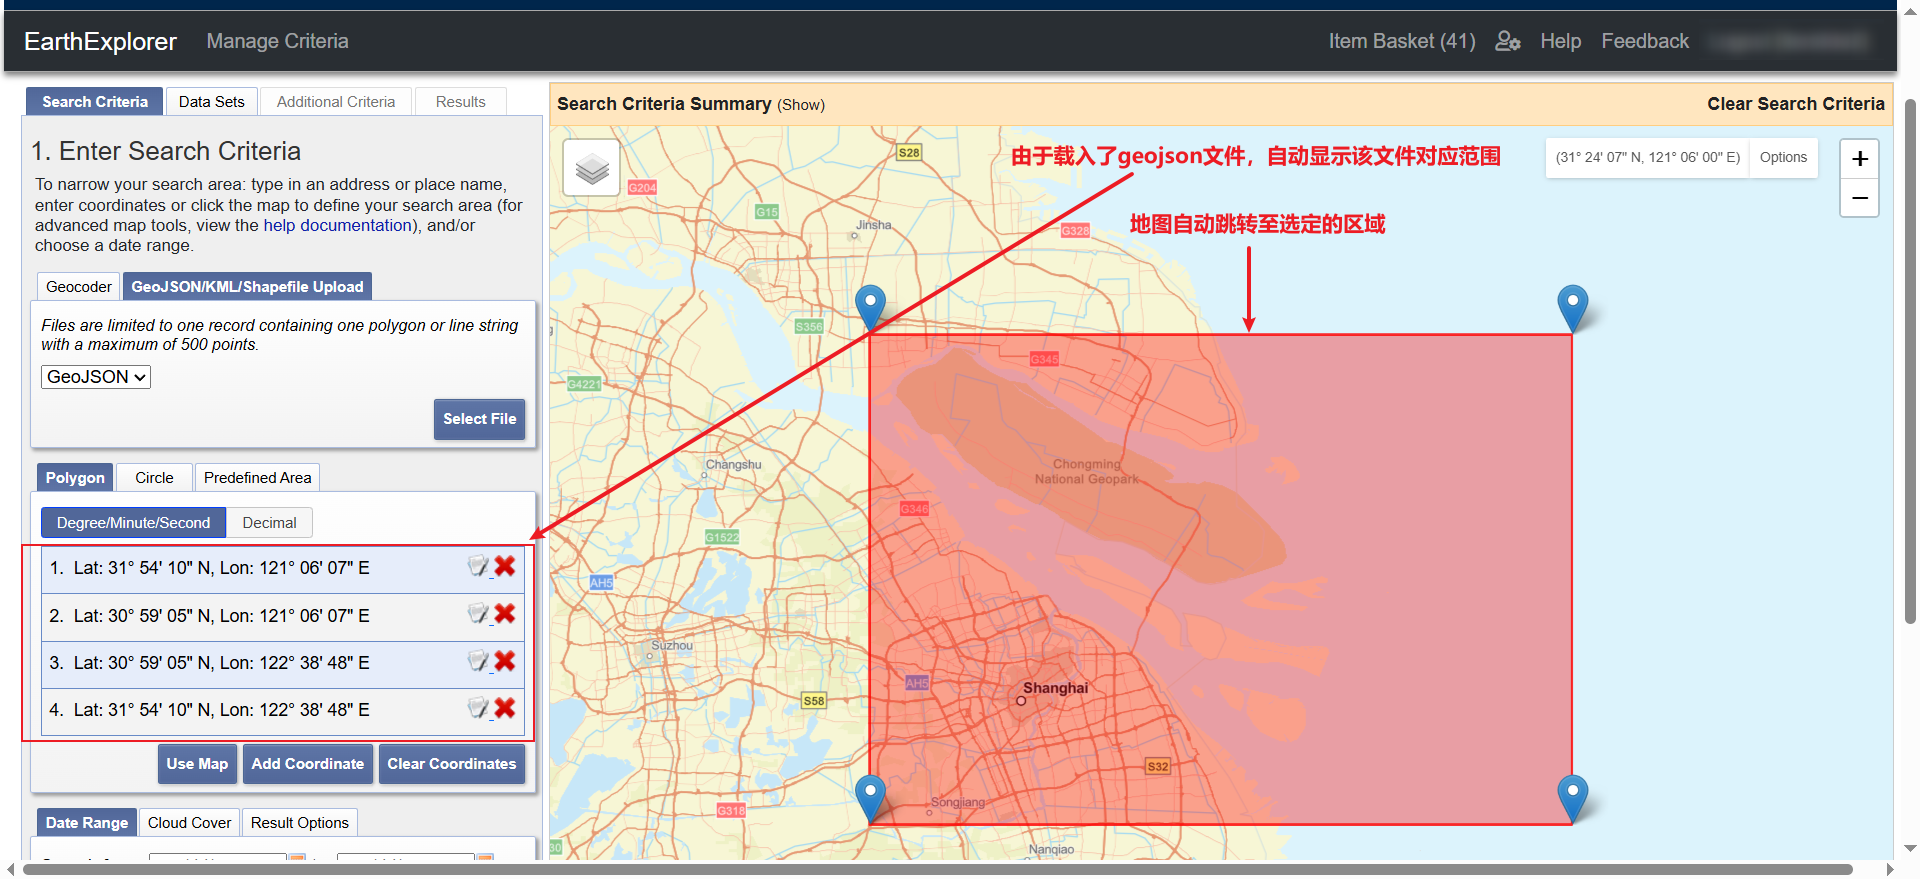Delete coordinate 1 using red X

tap(505, 566)
